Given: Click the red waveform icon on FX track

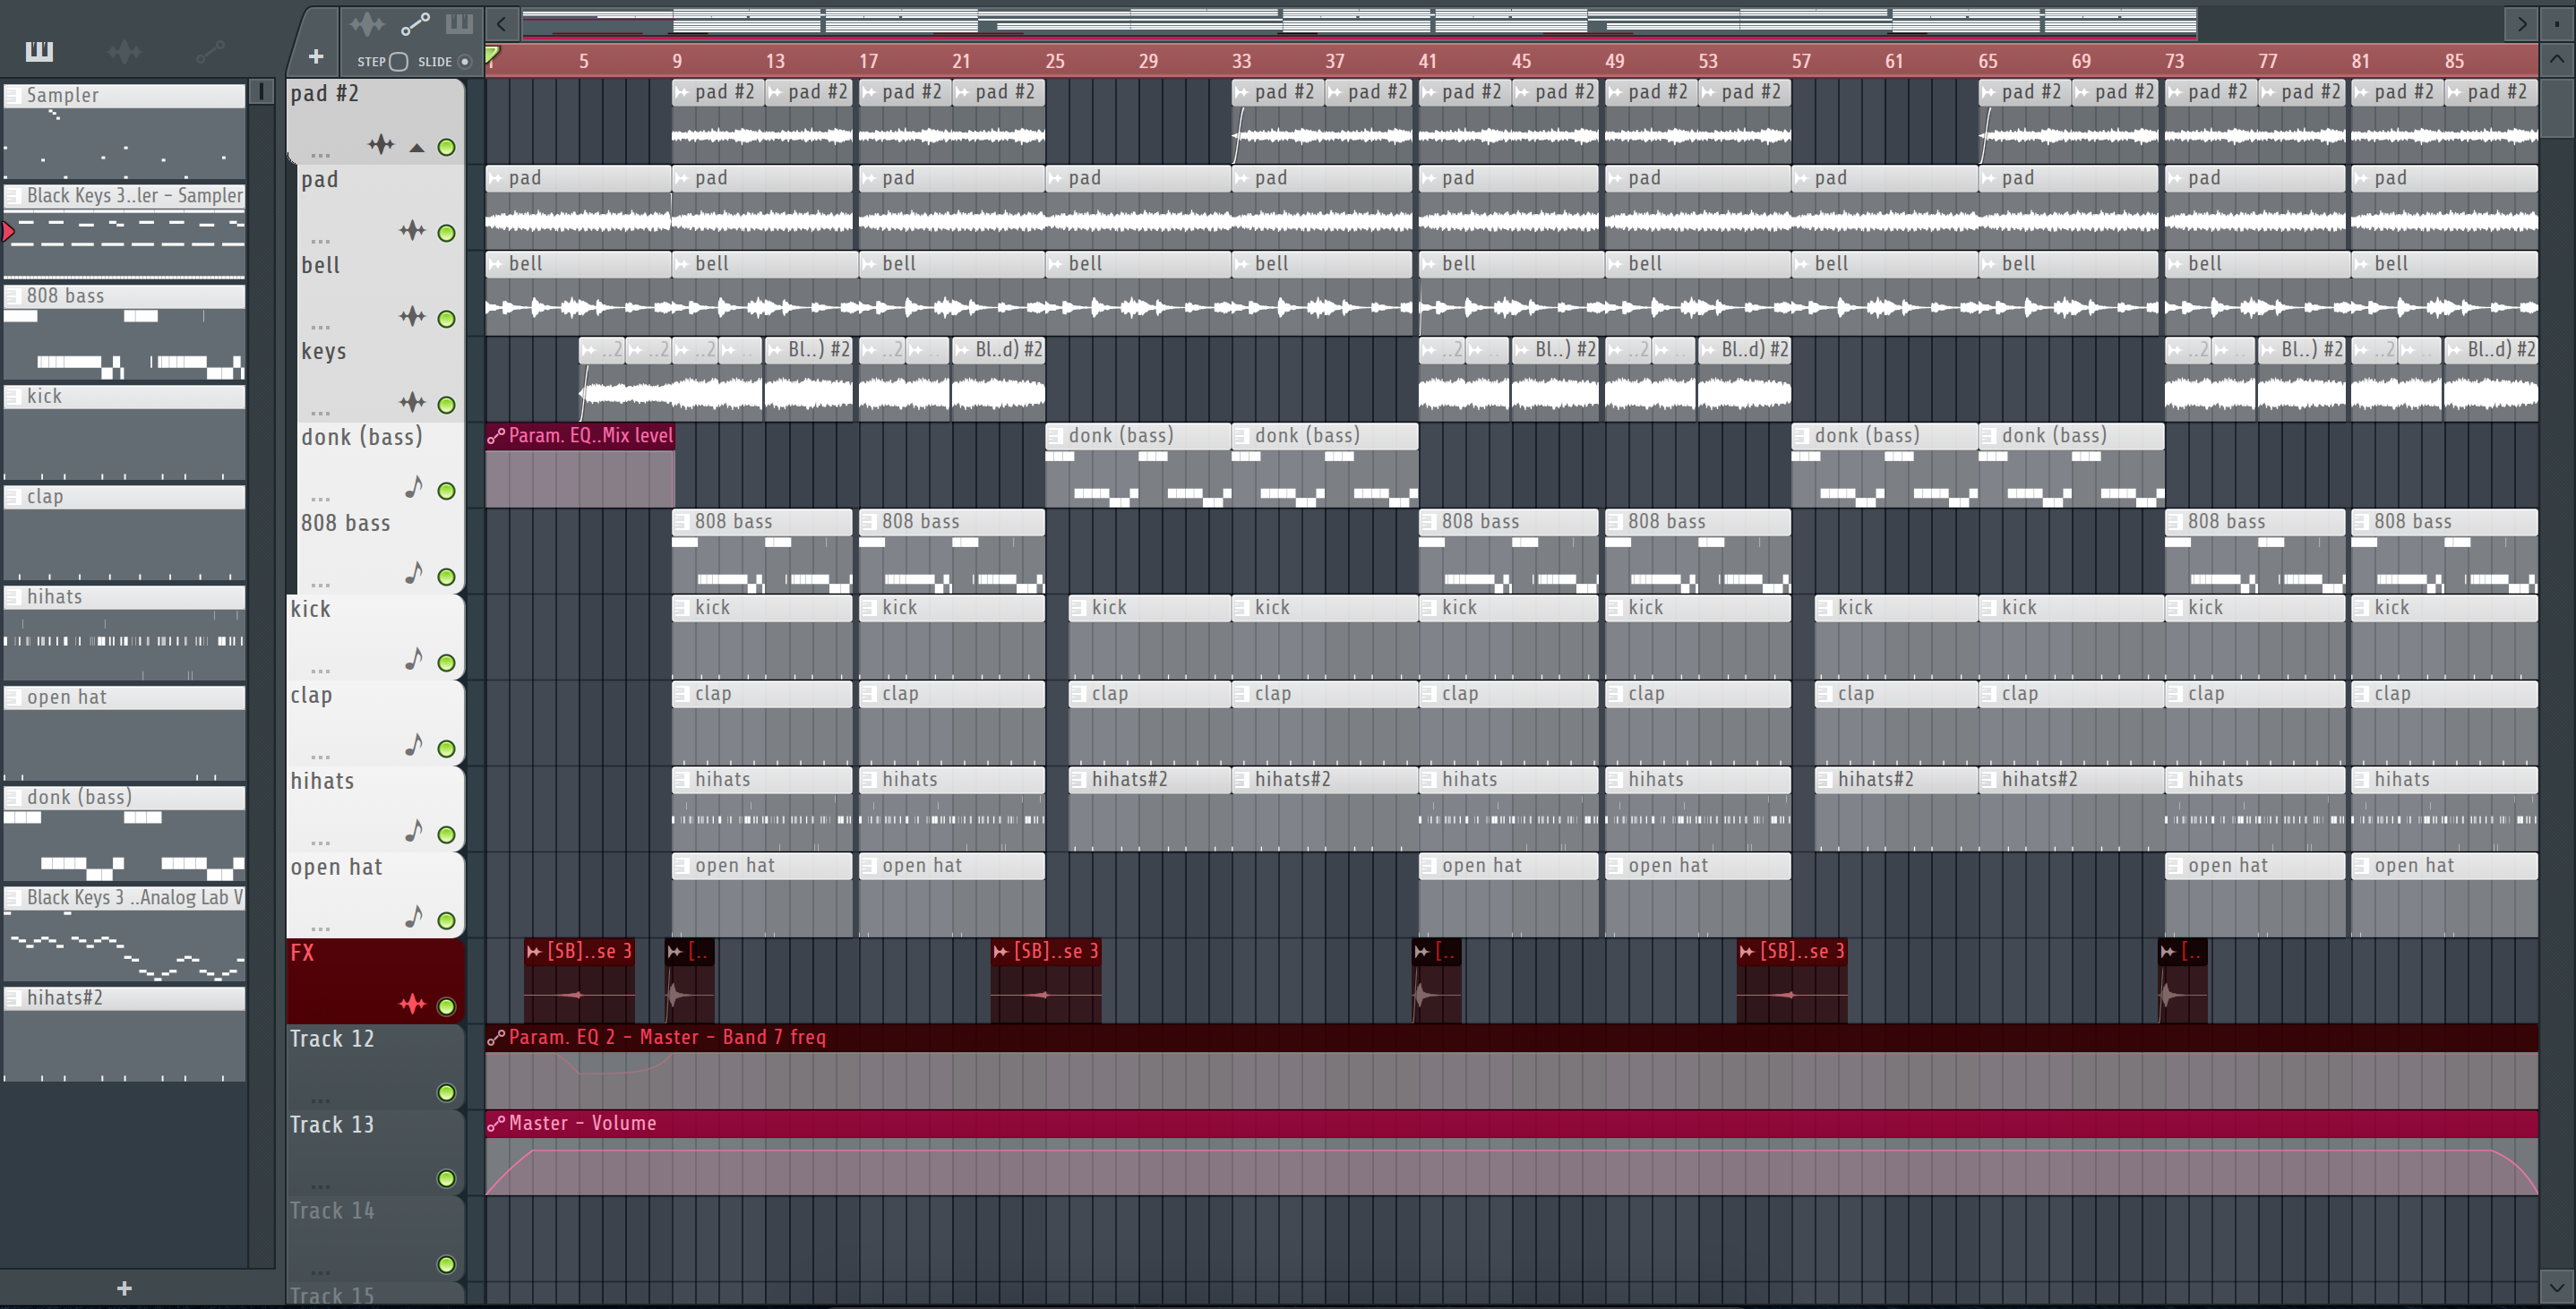Looking at the screenshot, I should coord(412,1005).
